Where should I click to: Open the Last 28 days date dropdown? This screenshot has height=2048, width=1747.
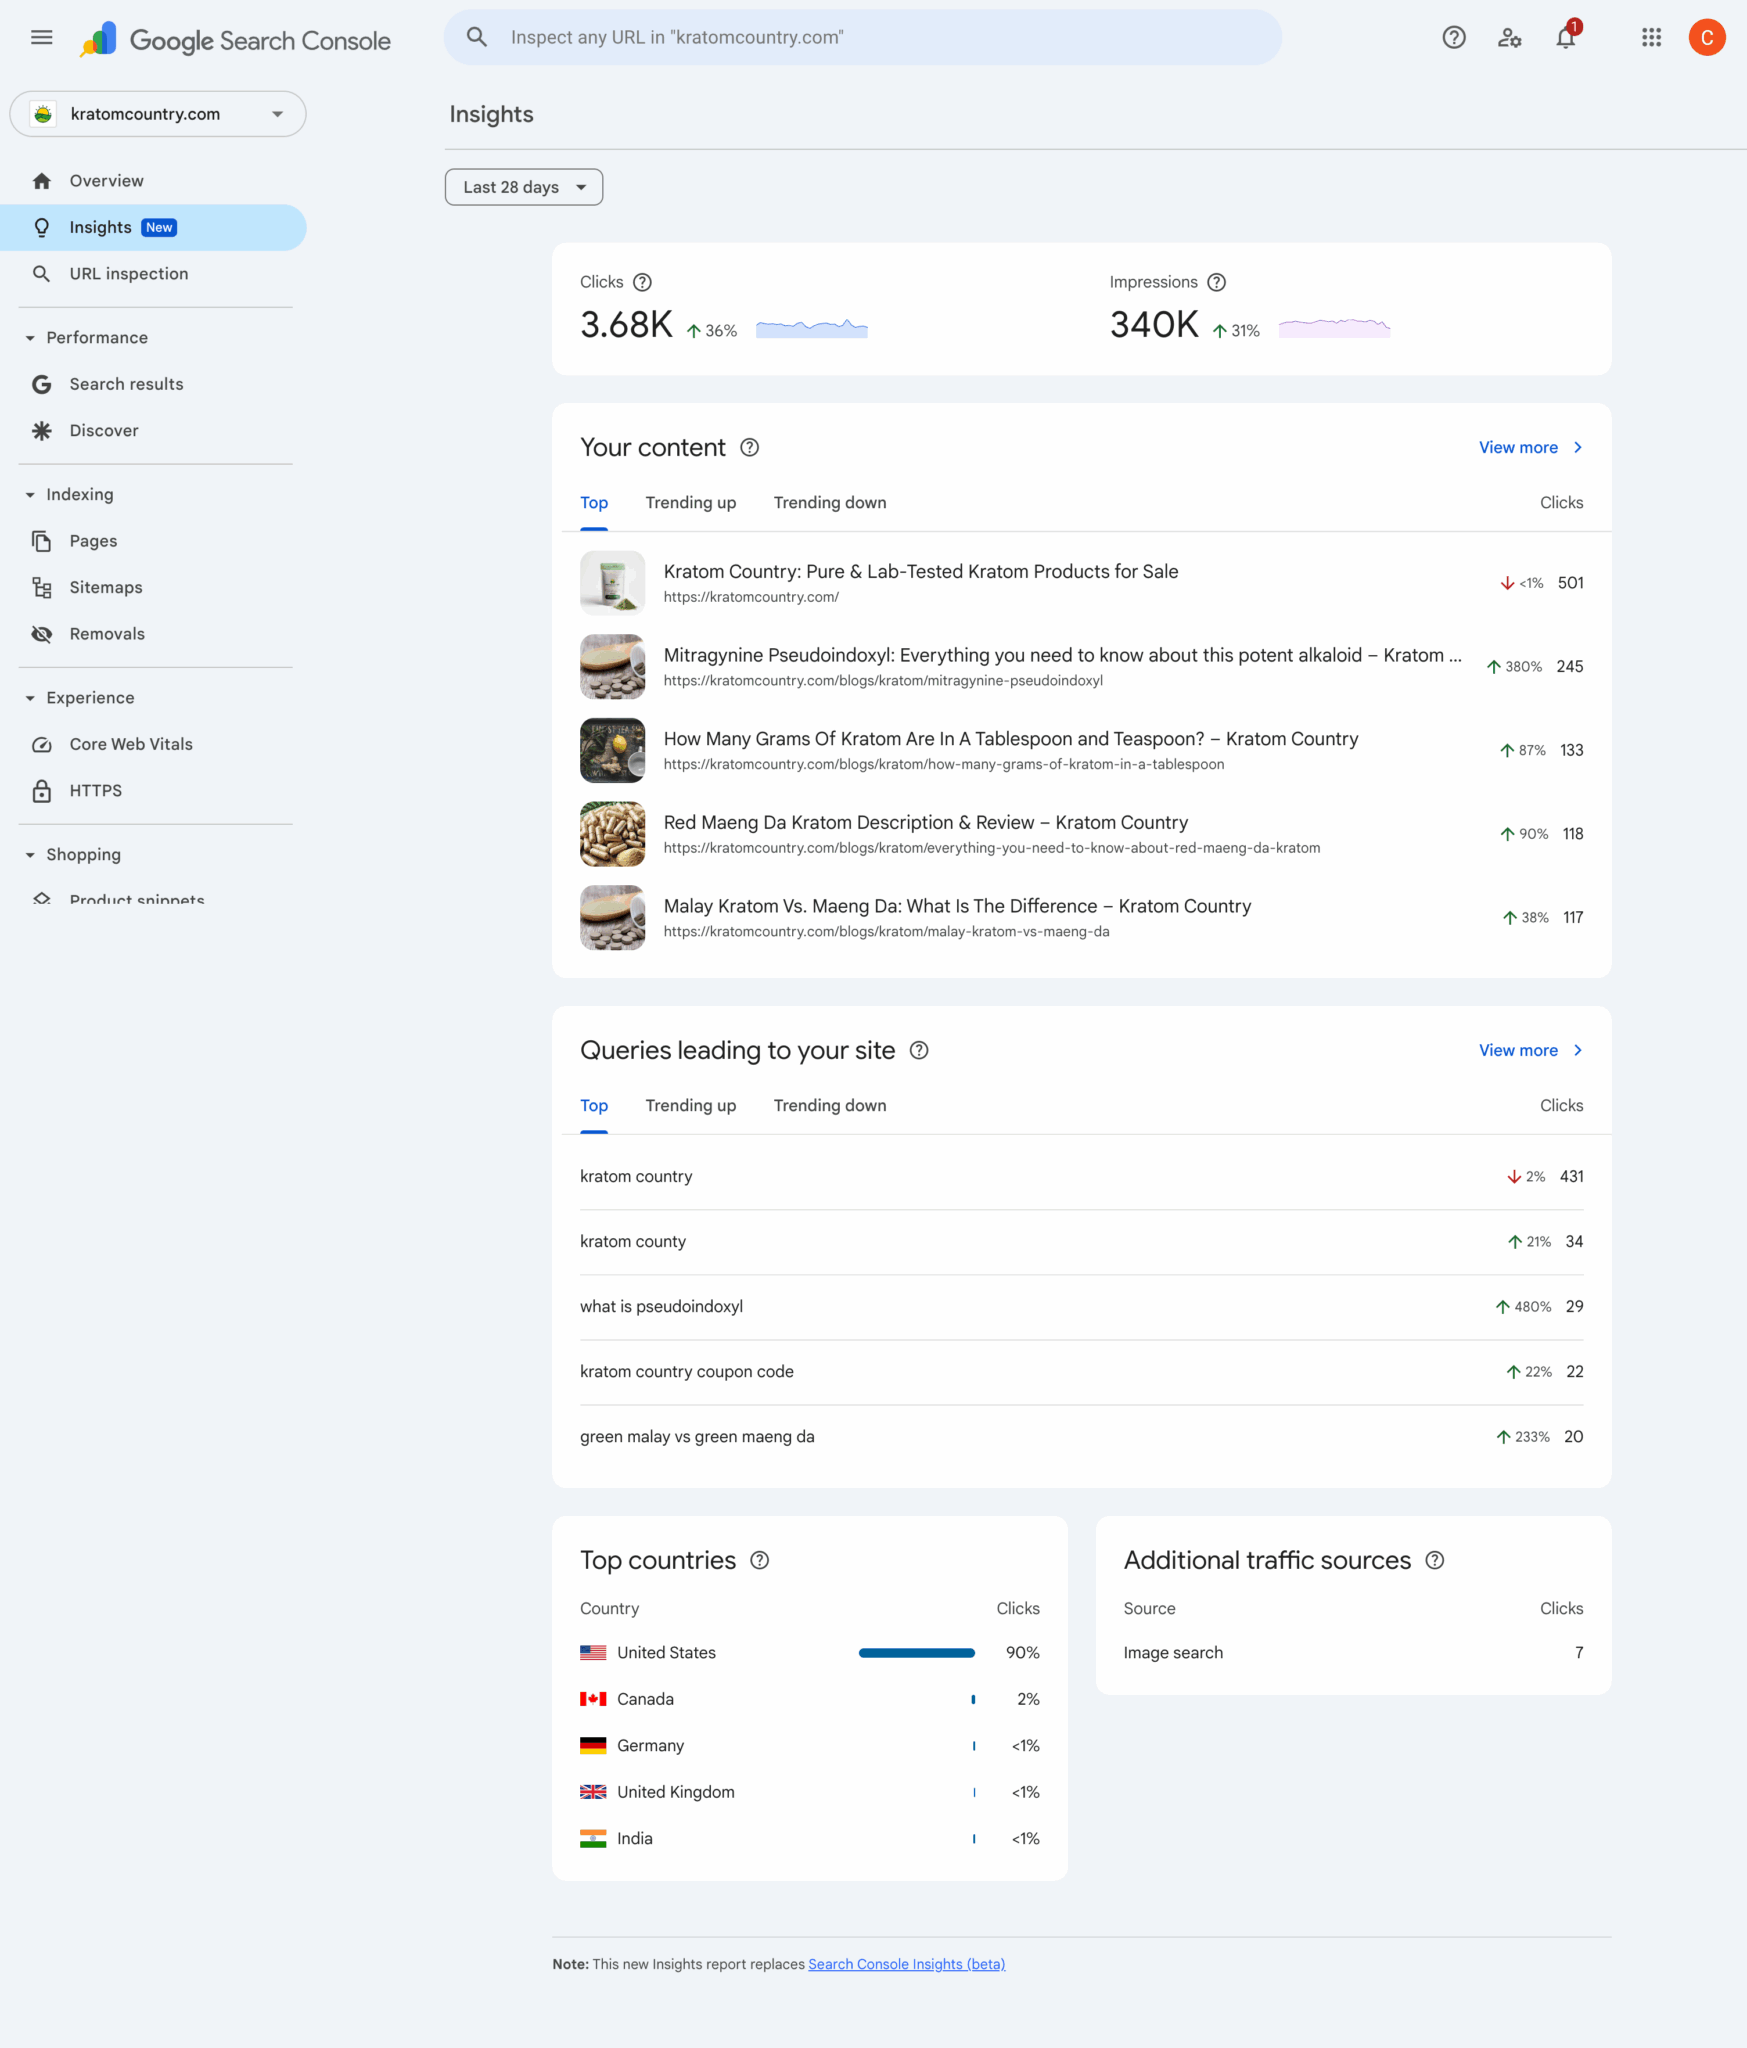524,187
